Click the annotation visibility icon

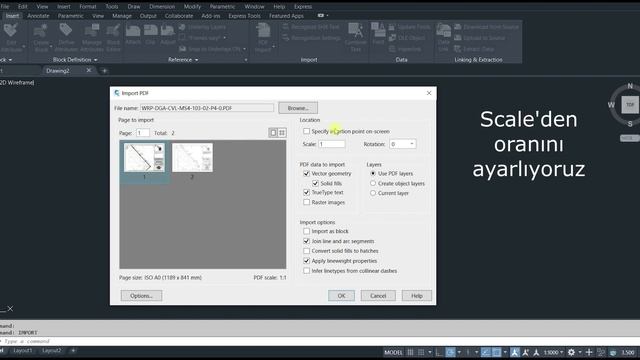[x=515, y=352]
